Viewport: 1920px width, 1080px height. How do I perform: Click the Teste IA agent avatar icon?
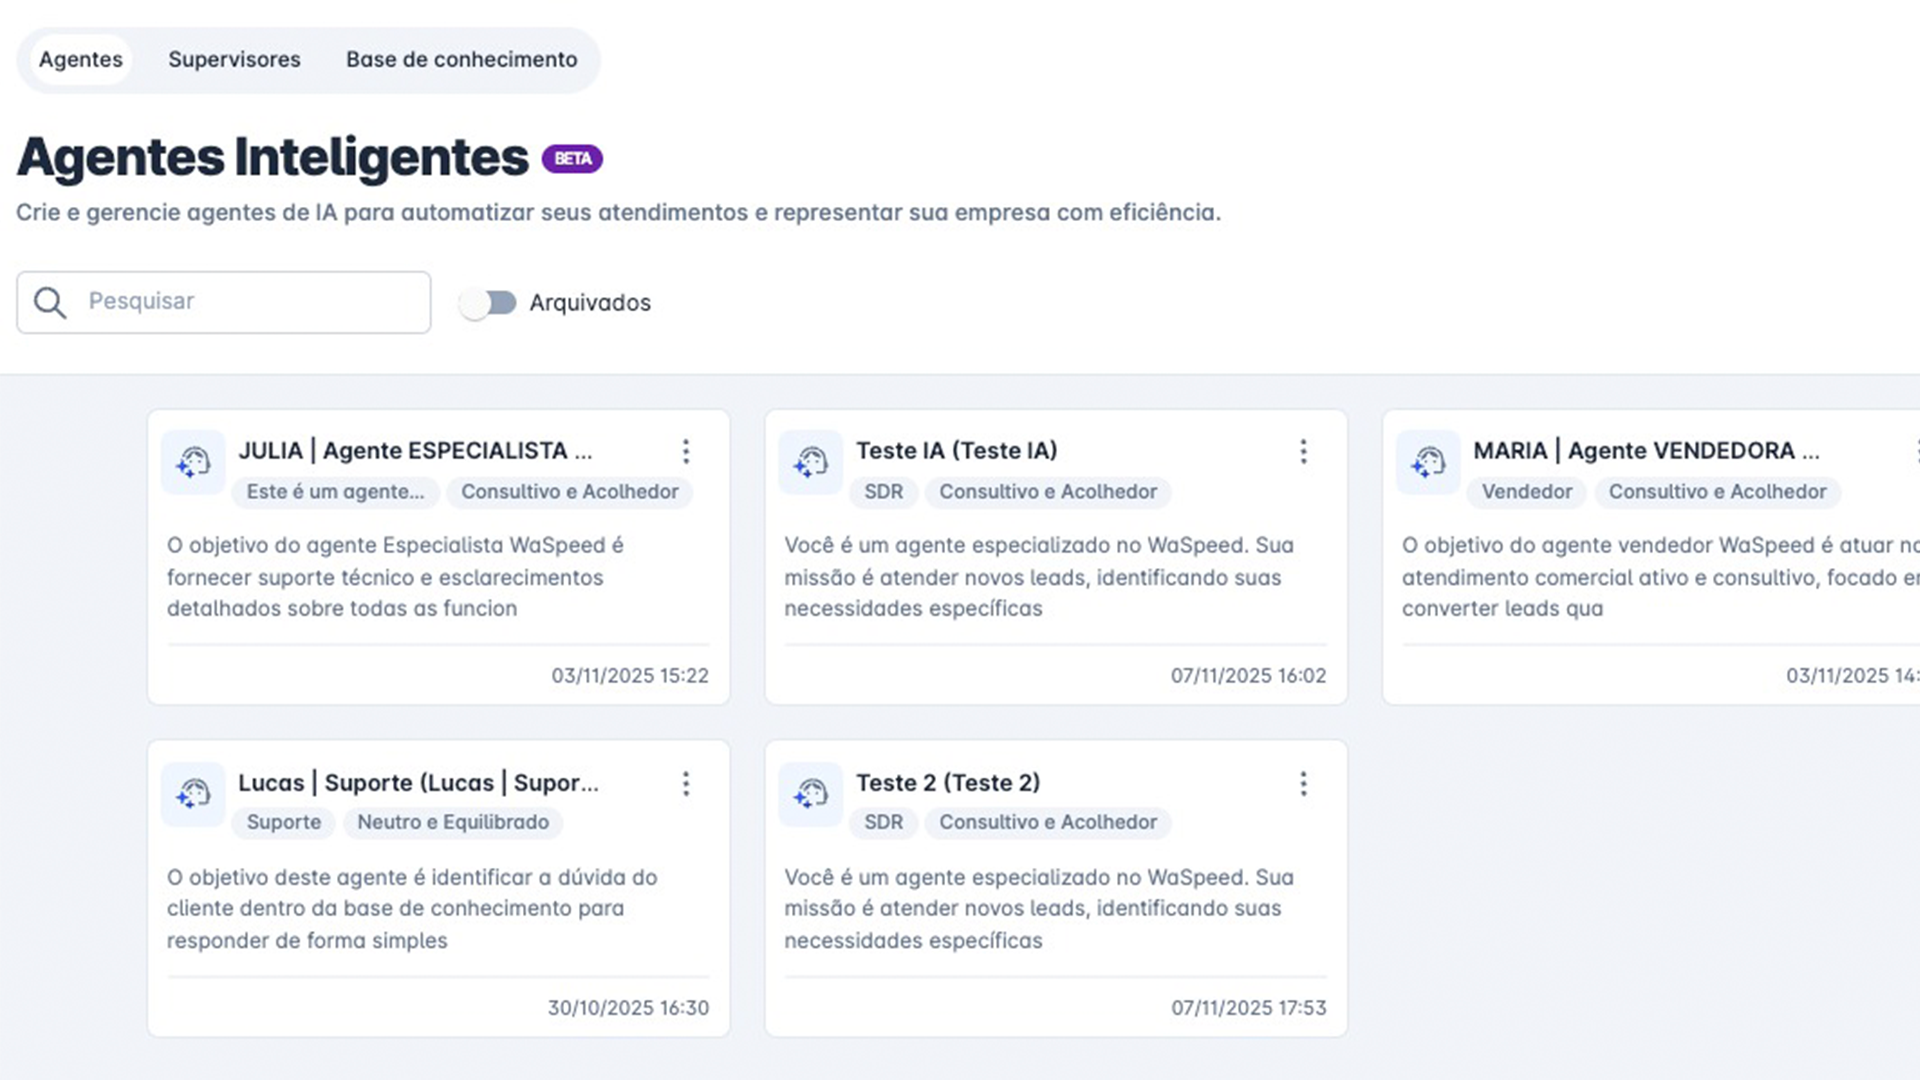(810, 462)
